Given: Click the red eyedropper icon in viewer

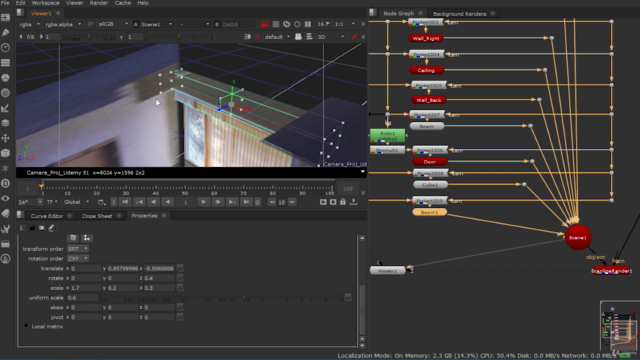Looking at the screenshot, I should [354, 37].
